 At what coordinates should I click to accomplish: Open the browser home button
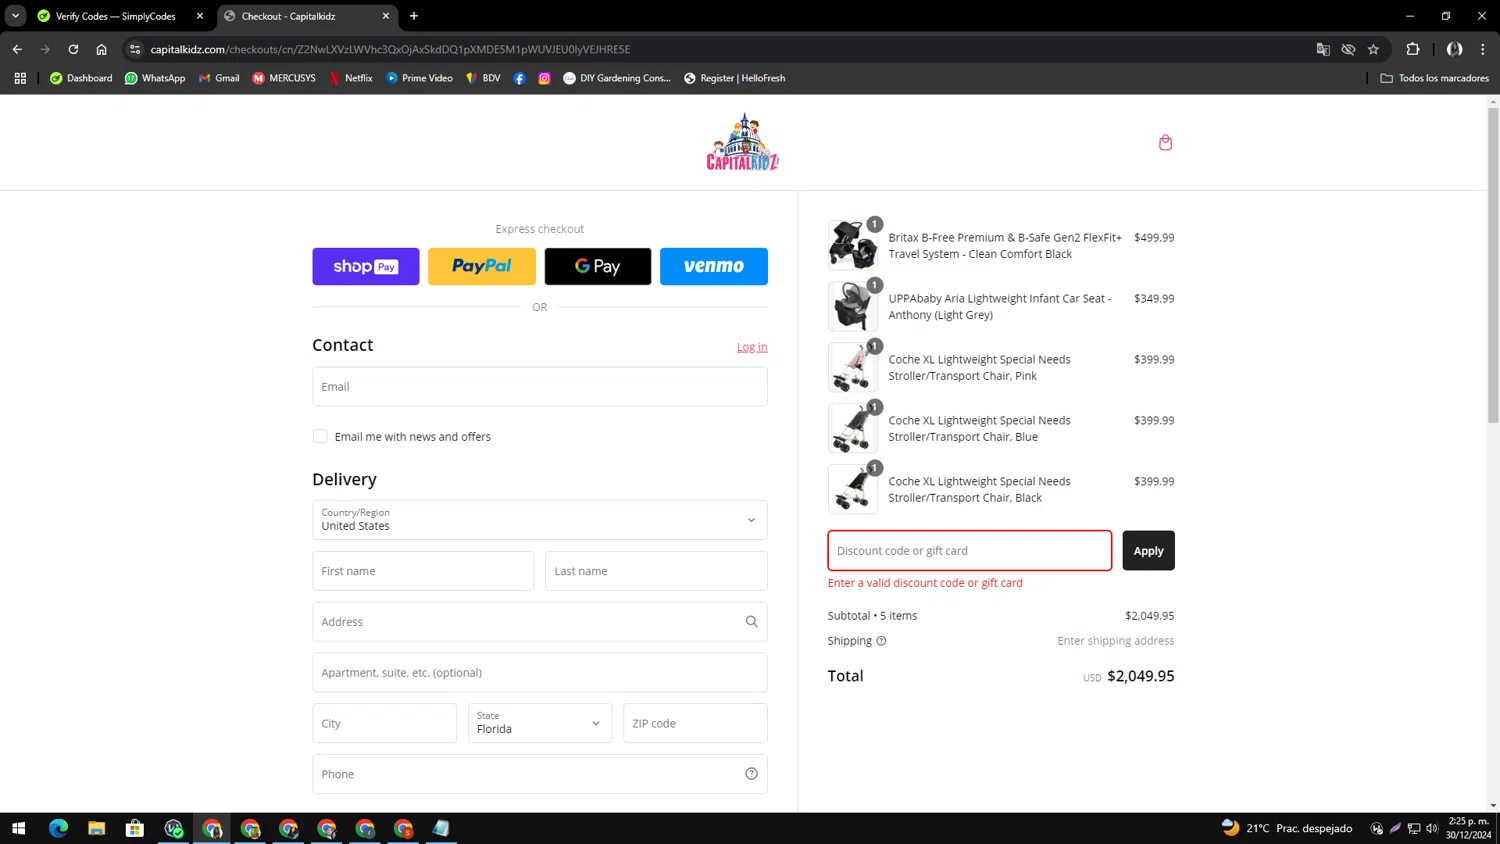[x=101, y=49]
